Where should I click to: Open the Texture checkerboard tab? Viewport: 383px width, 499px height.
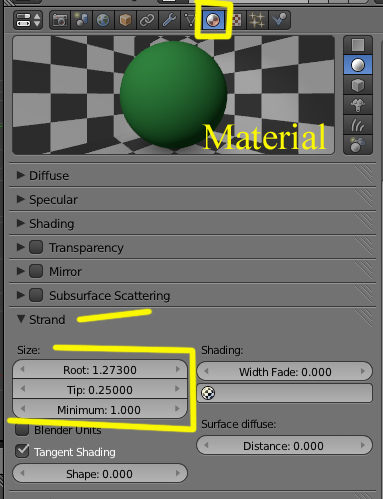coord(235,20)
